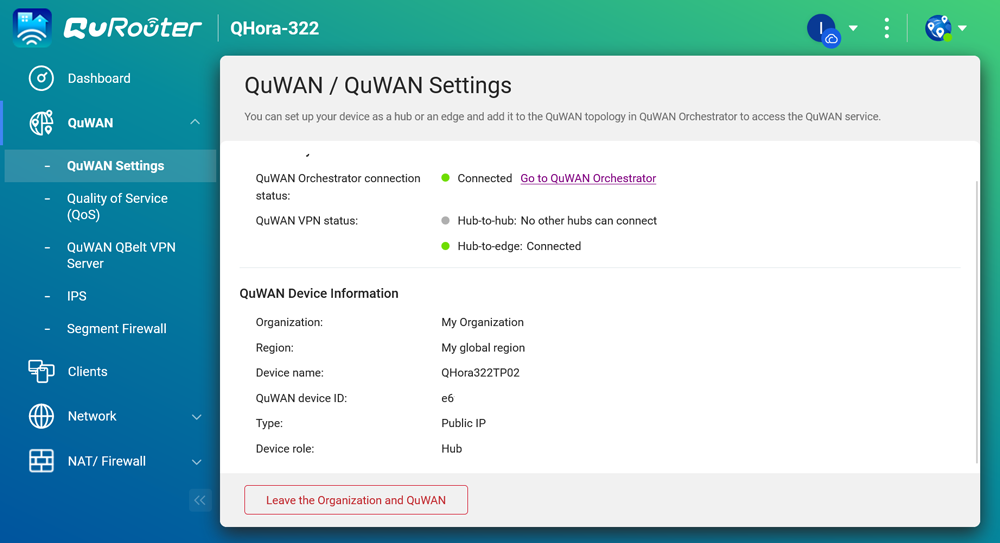The image size is (1000, 543).
Task: Collapse the sidebar with double-chevron button
Action: pos(200,500)
